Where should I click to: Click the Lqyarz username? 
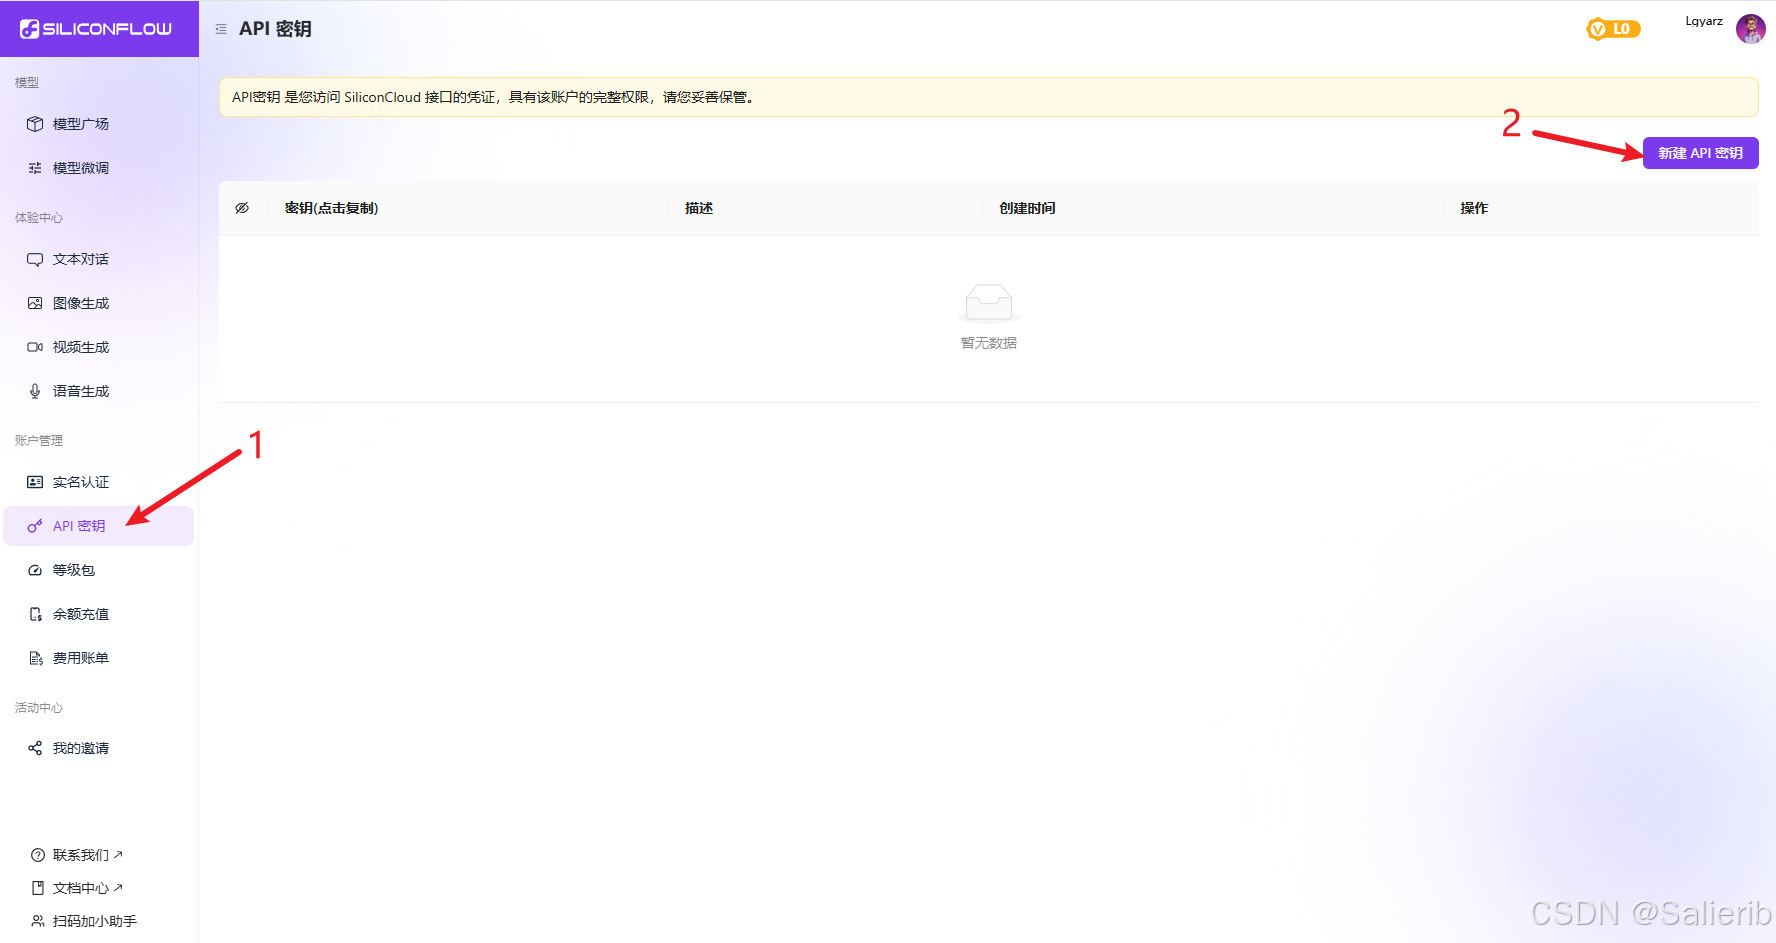click(x=1704, y=21)
